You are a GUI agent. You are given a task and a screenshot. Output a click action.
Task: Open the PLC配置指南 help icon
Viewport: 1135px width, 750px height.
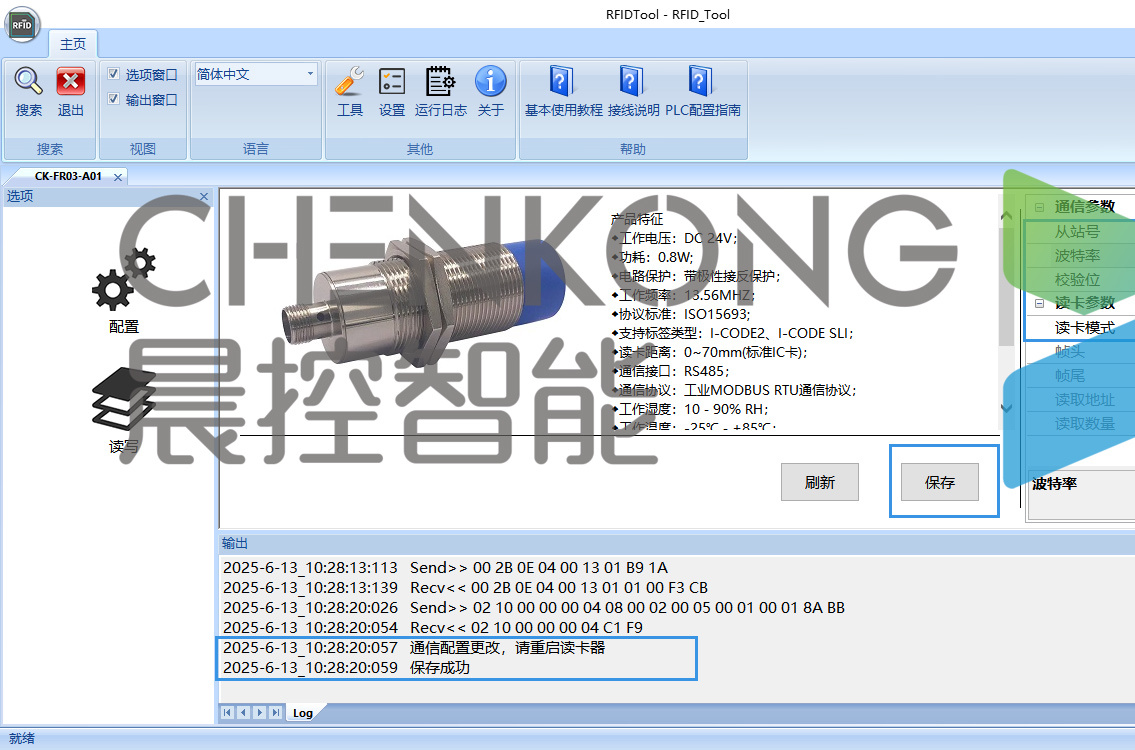pyautogui.click(x=700, y=81)
